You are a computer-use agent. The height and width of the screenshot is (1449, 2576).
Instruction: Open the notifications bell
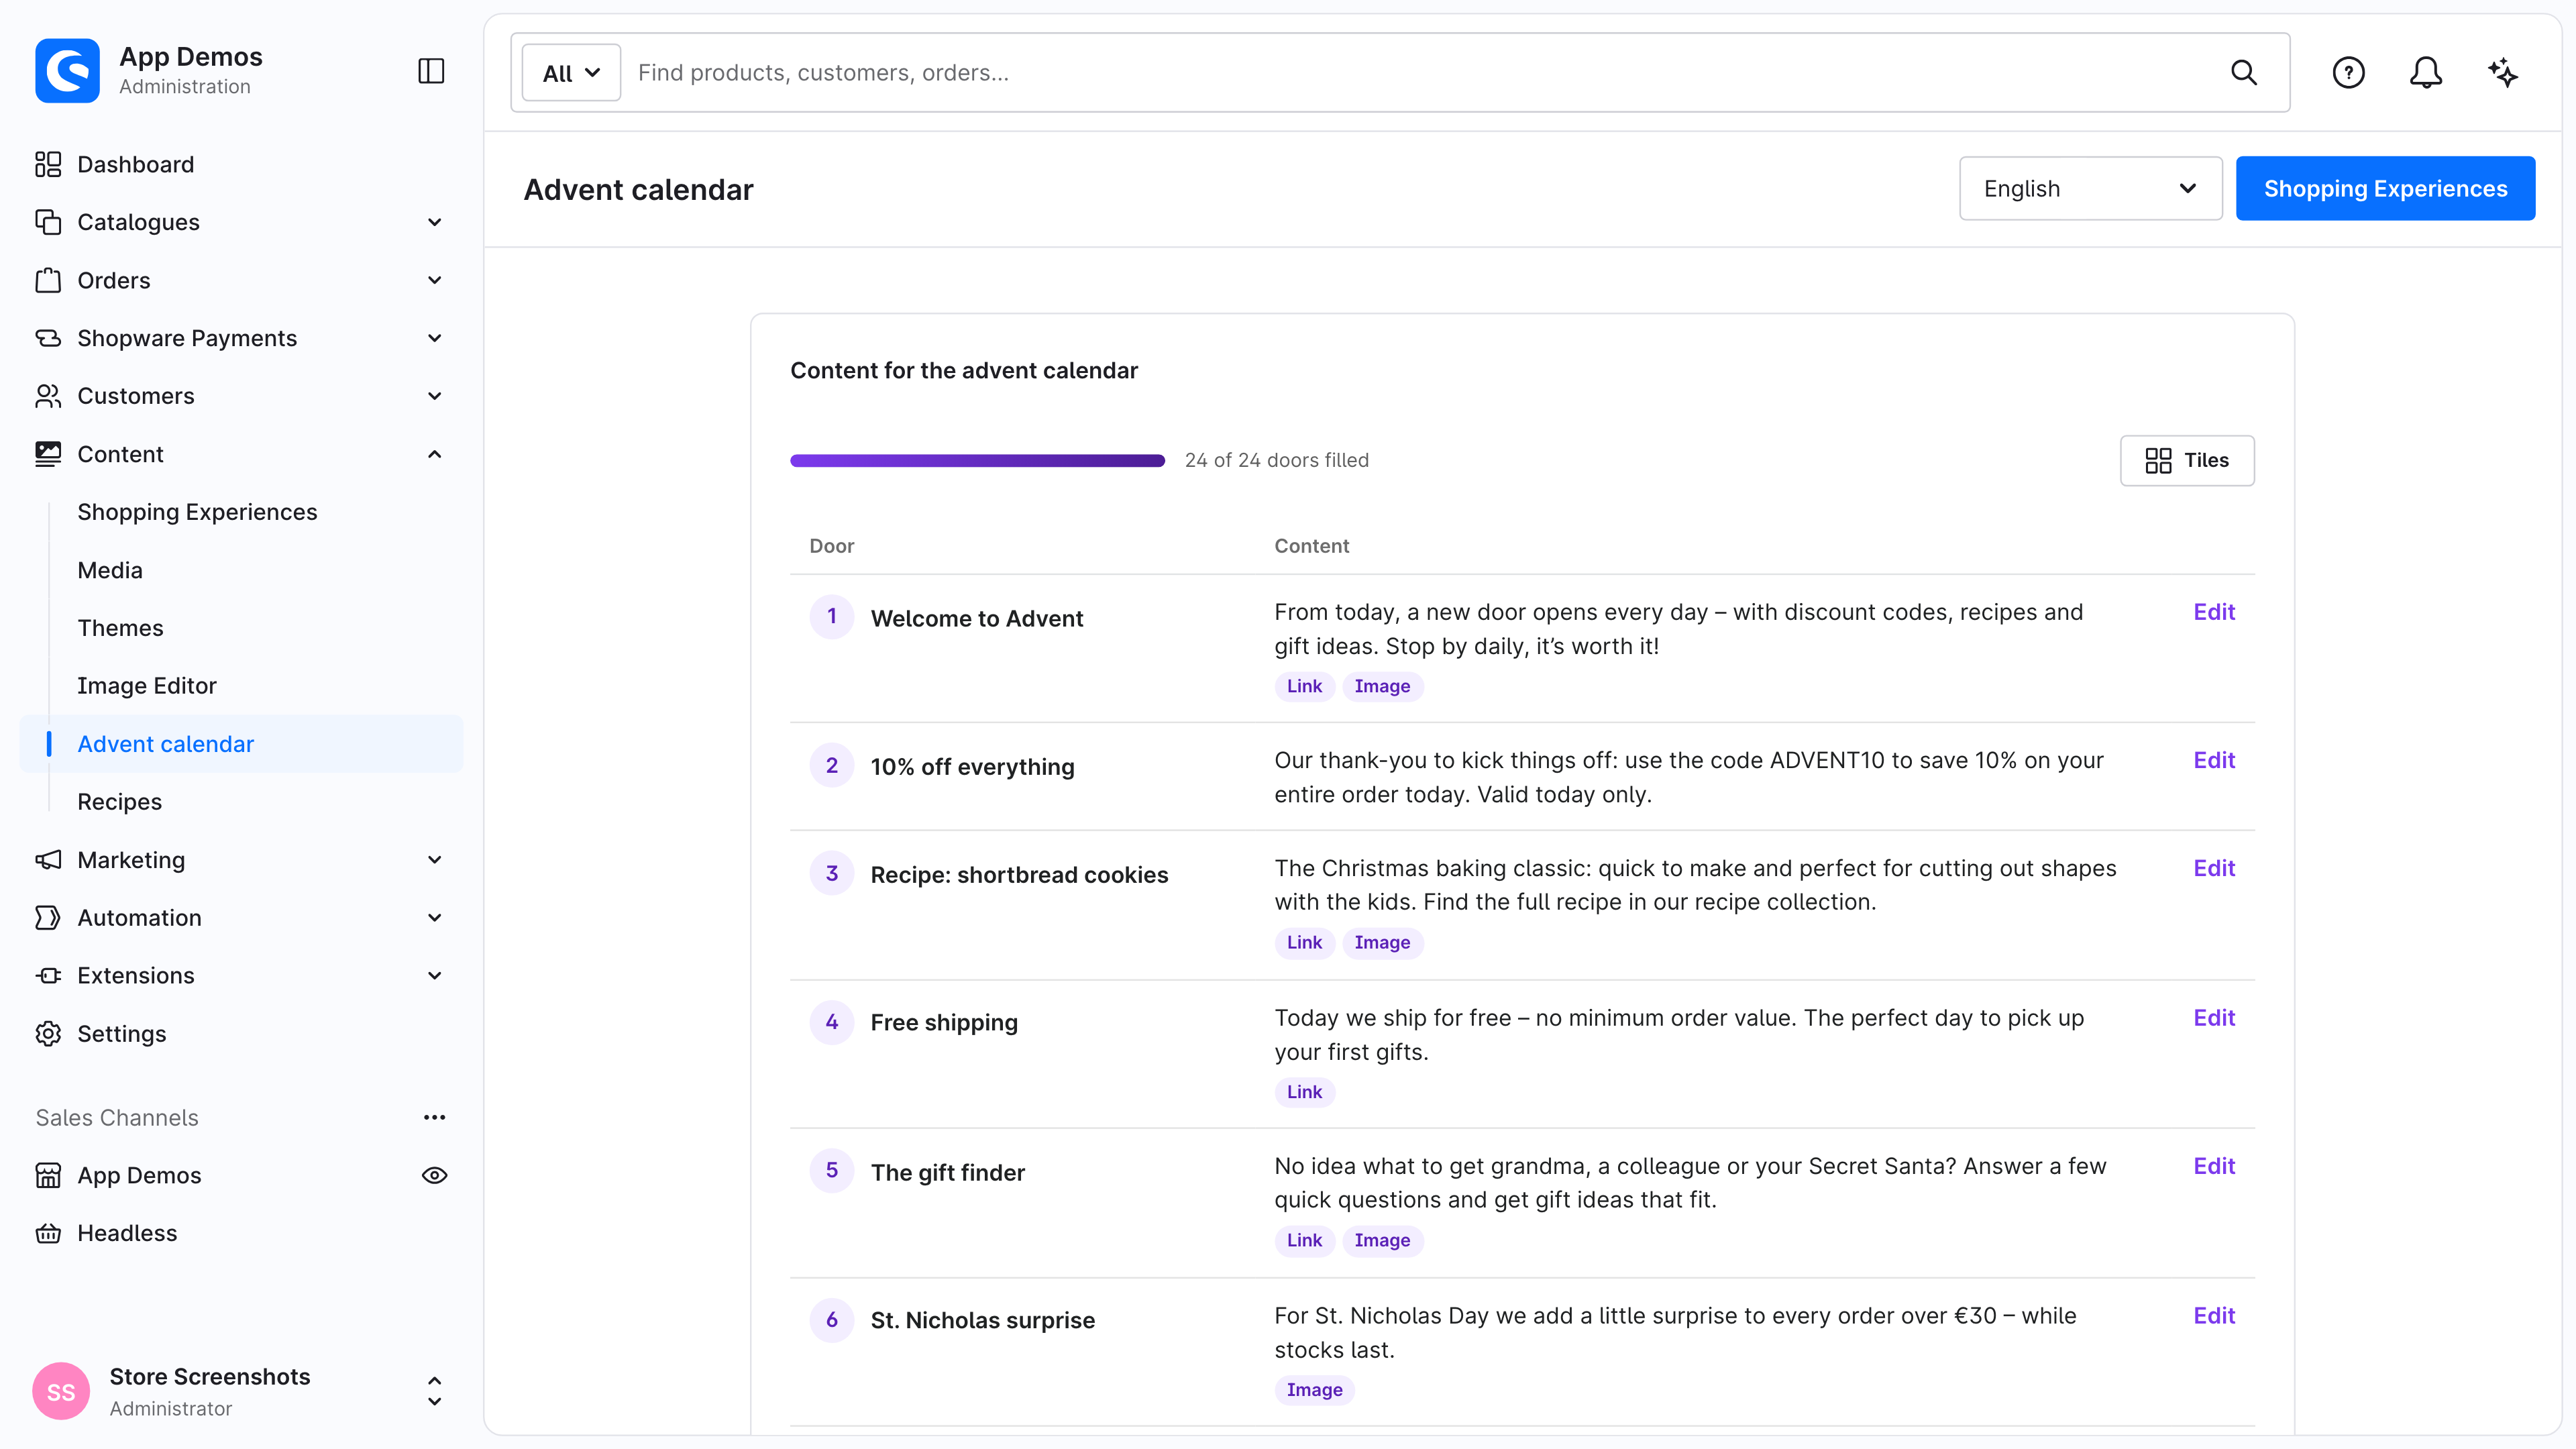[x=2425, y=72]
